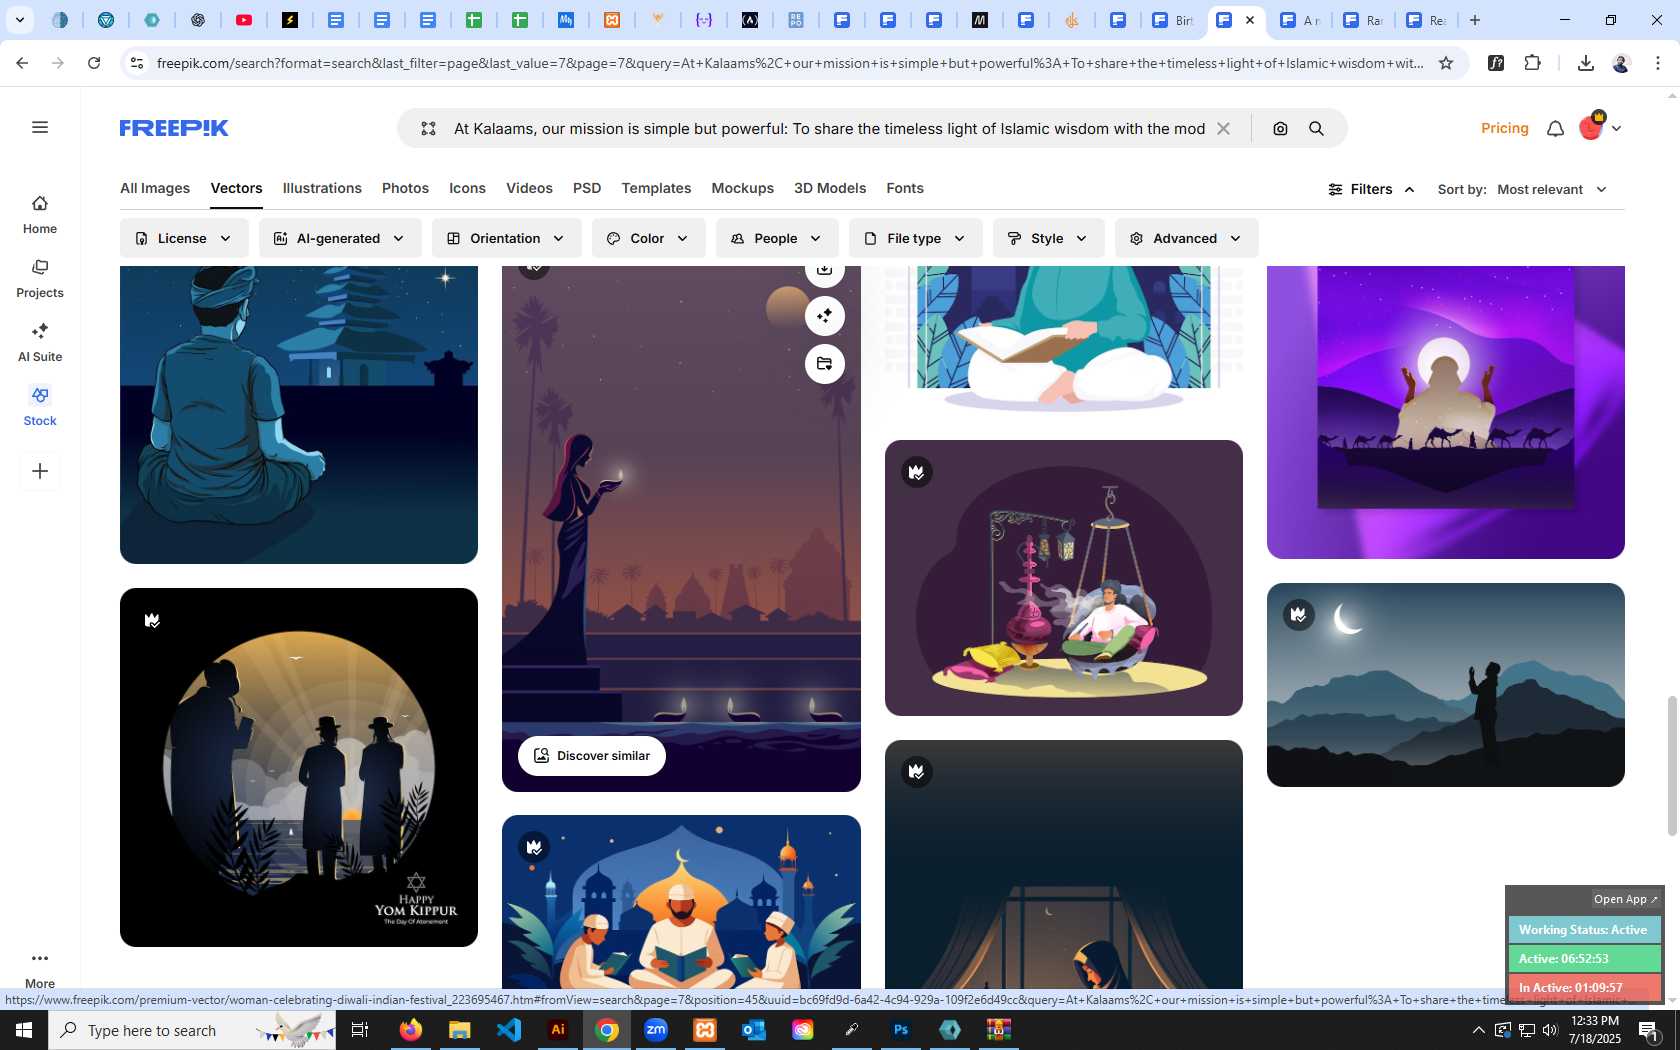
Task: Open the Freepik hamburger menu
Action: pos(40,127)
